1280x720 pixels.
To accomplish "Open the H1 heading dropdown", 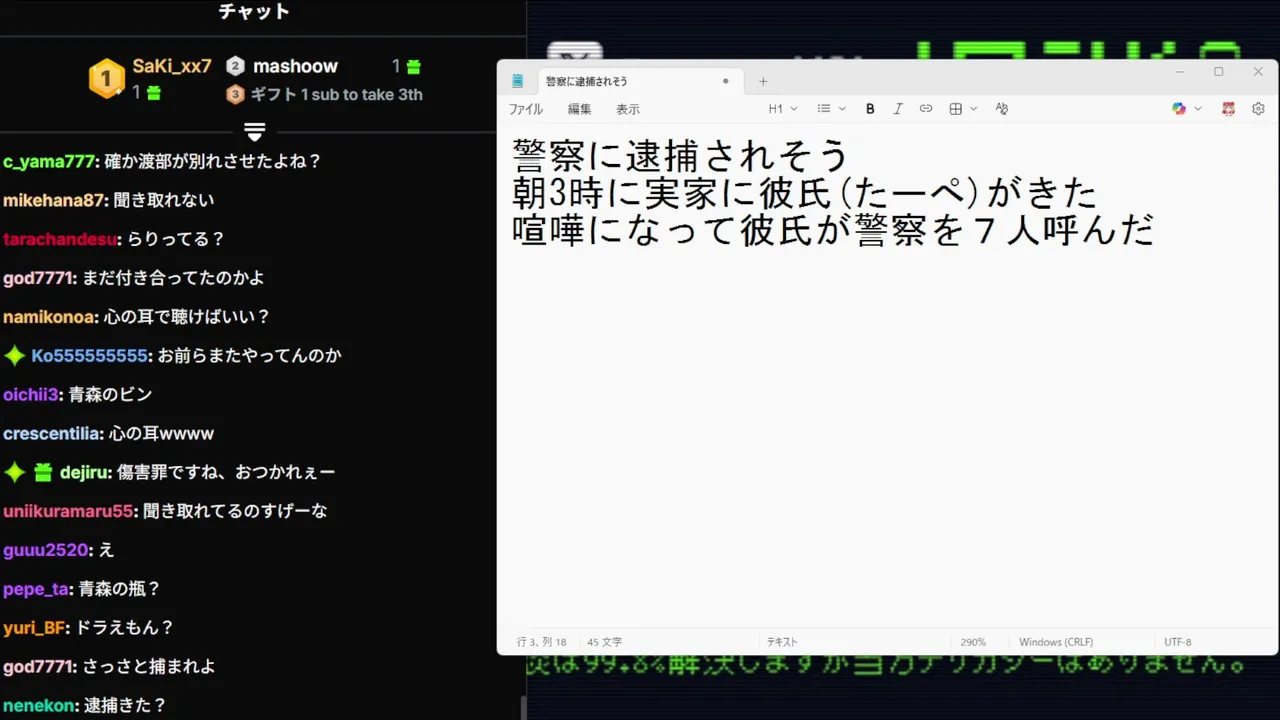I will tap(783, 109).
